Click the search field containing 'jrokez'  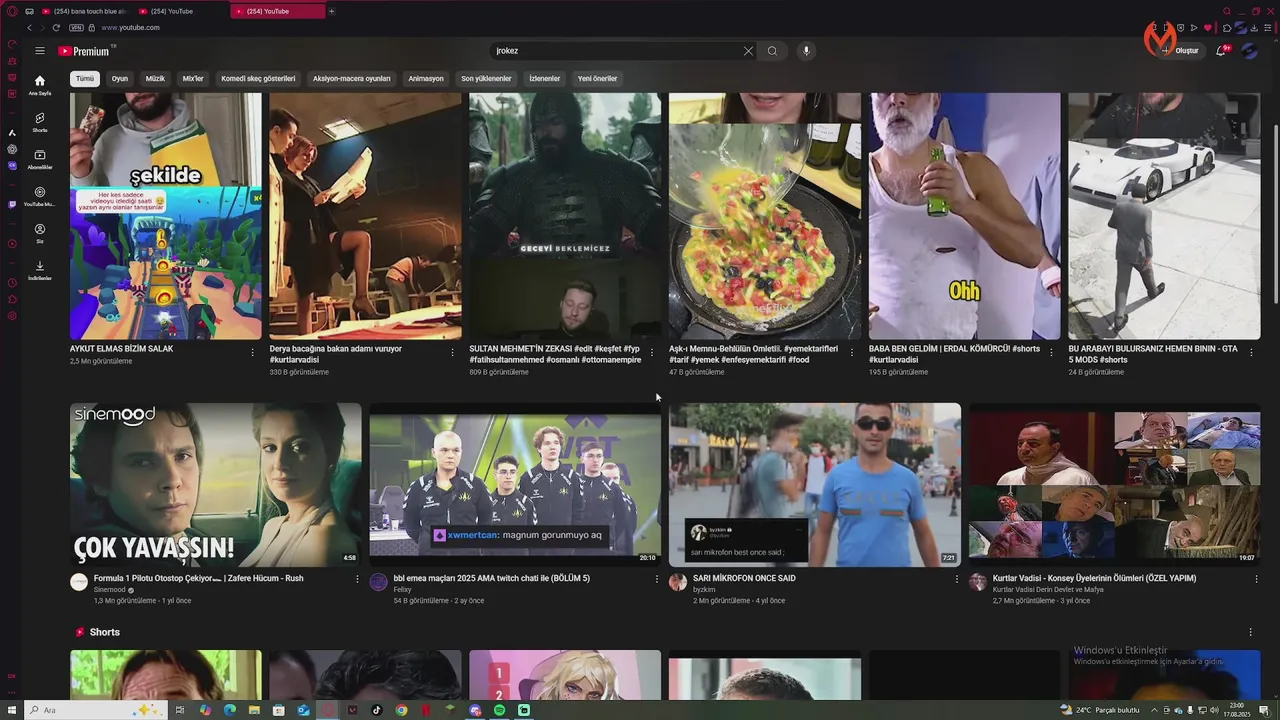coord(615,51)
